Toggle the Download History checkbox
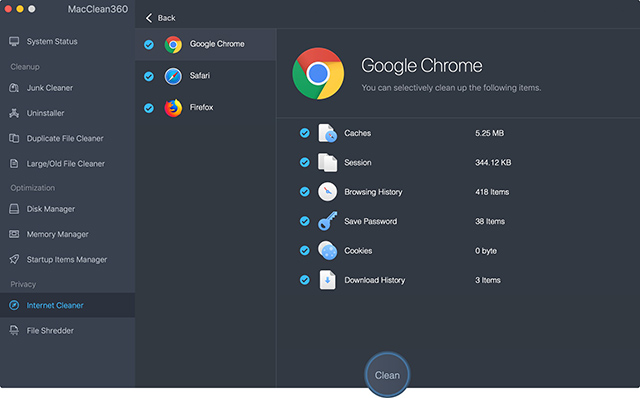The height and width of the screenshot is (398, 640). point(304,280)
